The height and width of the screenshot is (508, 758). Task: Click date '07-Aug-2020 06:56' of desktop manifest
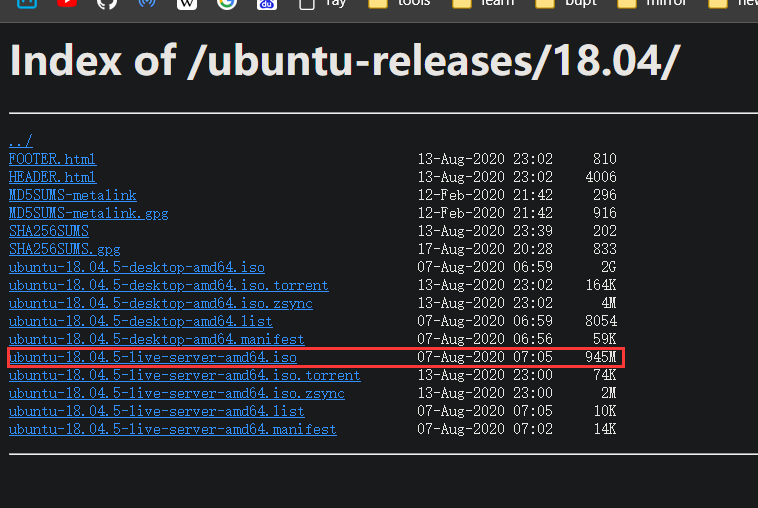coord(485,339)
